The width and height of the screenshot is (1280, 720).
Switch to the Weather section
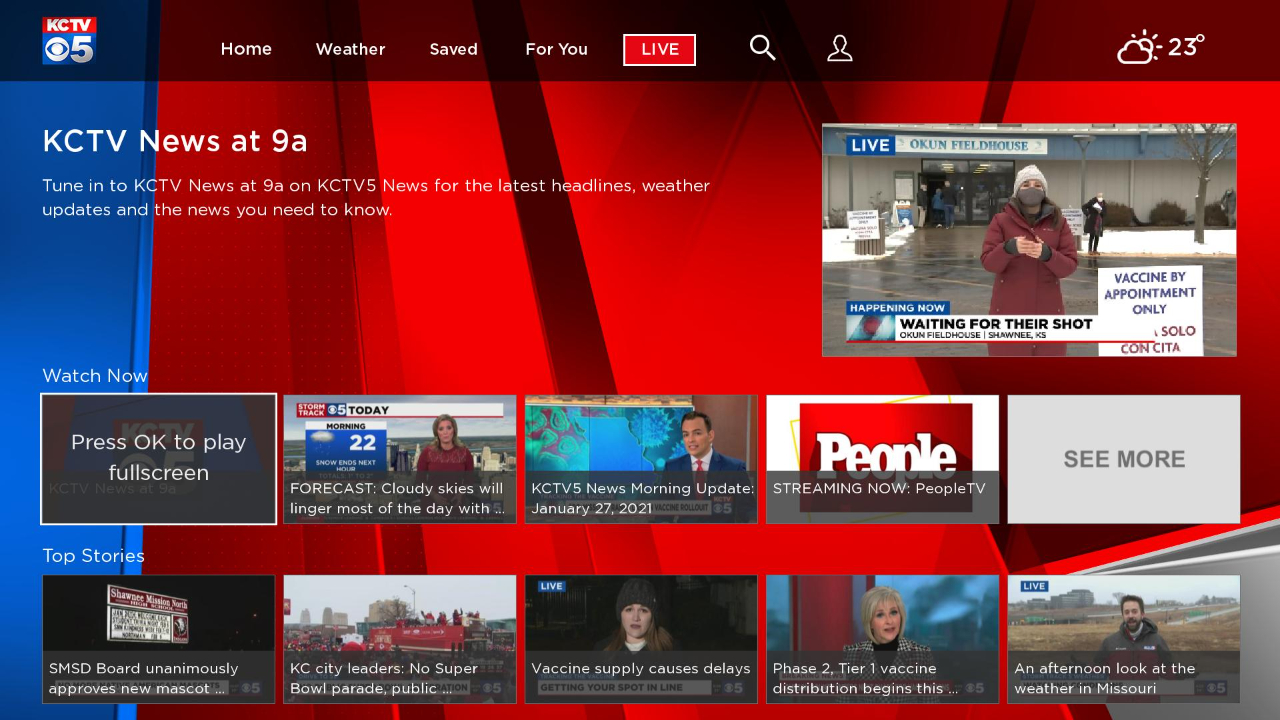350,48
